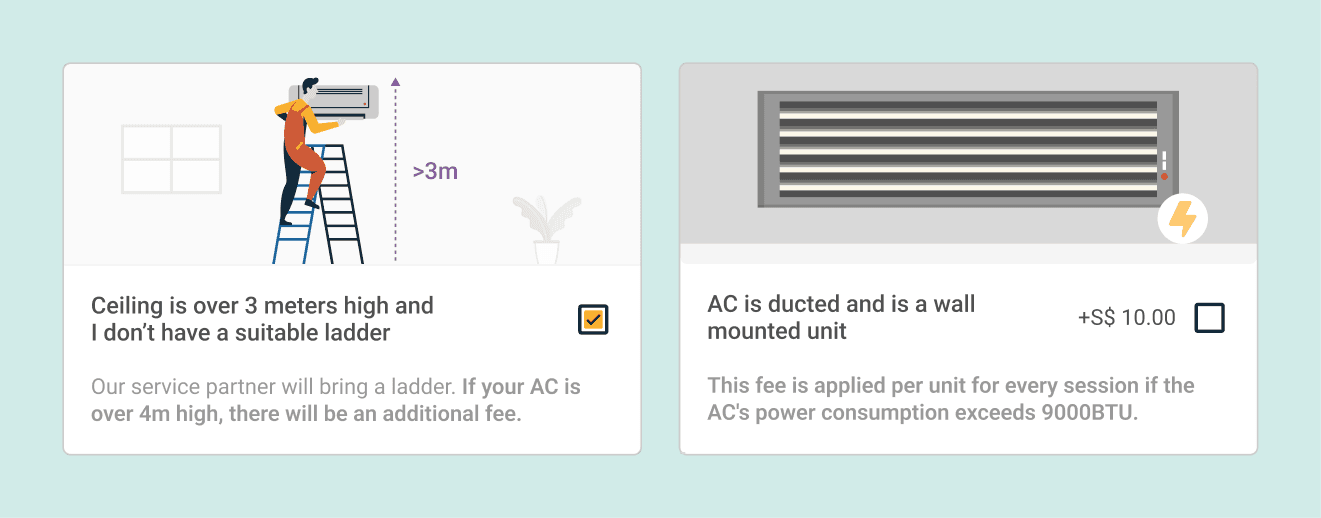The height and width of the screenshot is (518, 1321).
Task: Click the technician on ladder illustration
Action: pos(304,150)
